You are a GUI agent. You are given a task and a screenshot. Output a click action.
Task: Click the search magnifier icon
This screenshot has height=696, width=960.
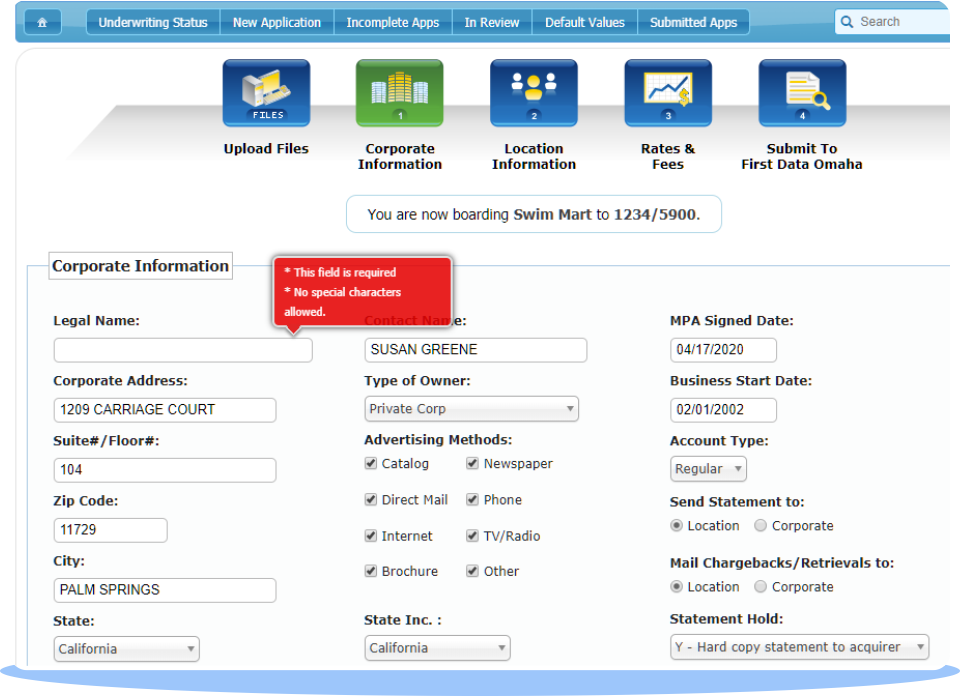pyautogui.click(x=847, y=22)
